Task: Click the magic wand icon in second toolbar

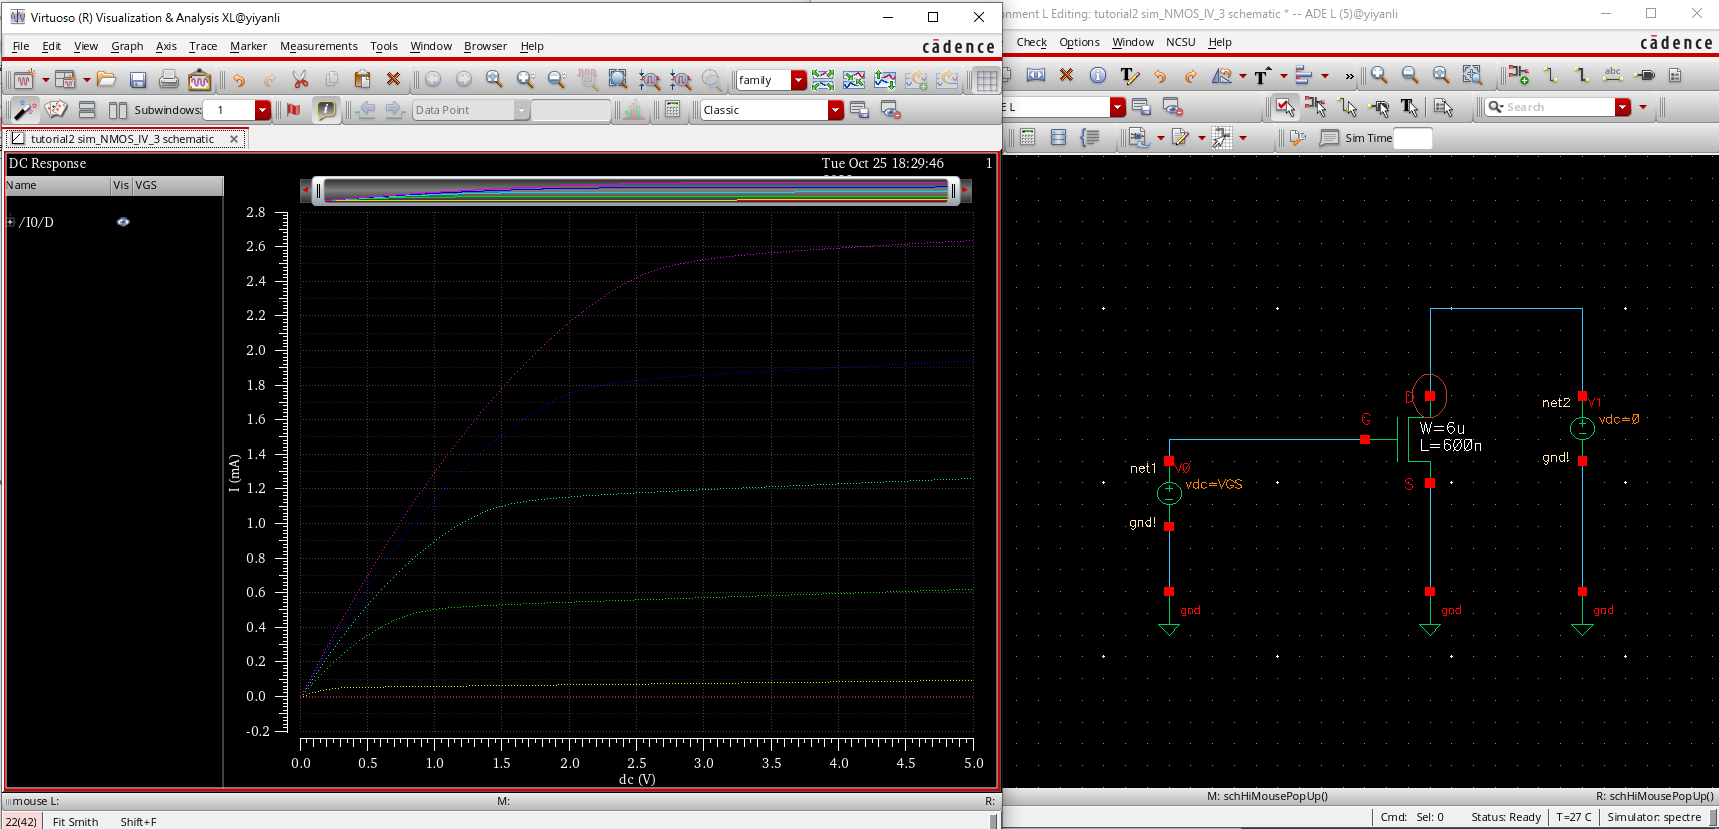Action: [x=25, y=109]
